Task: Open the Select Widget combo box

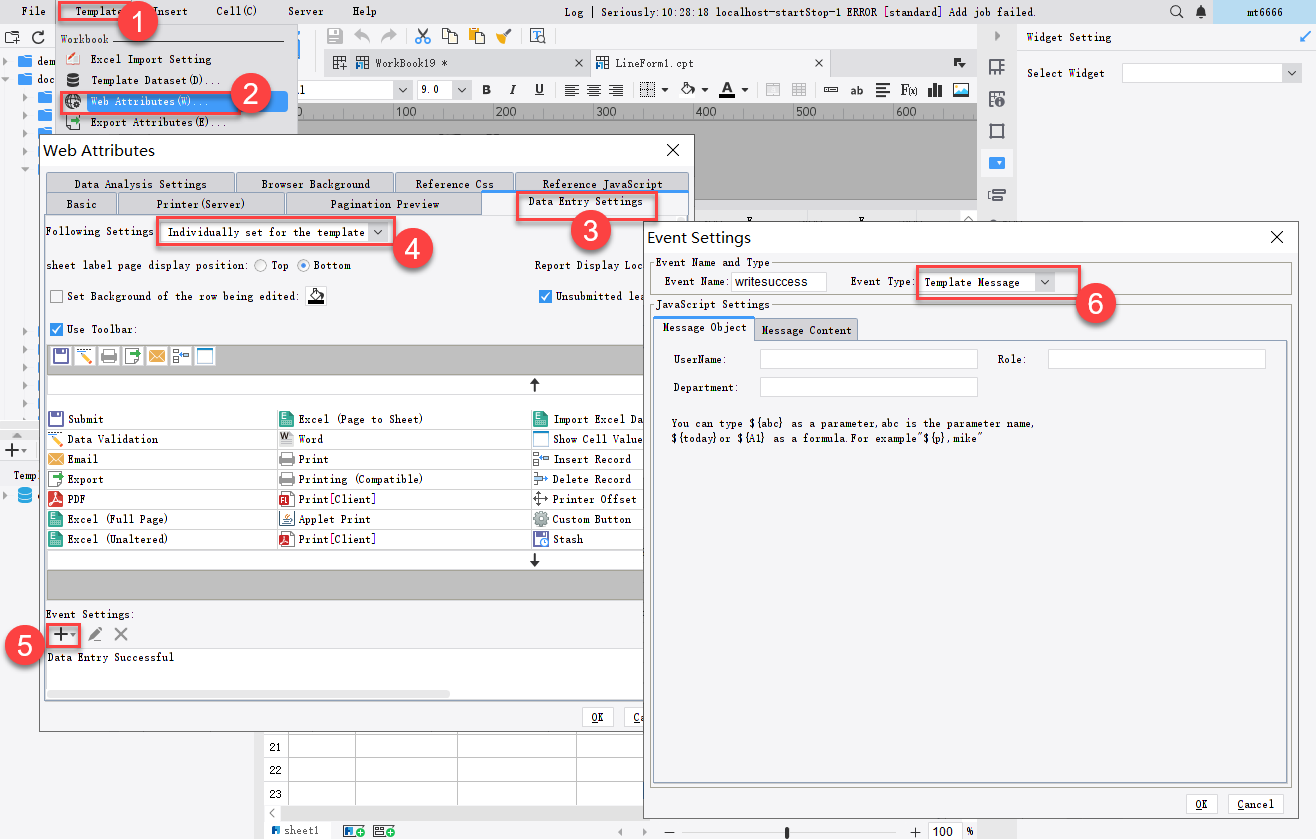Action: tap(1211, 73)
